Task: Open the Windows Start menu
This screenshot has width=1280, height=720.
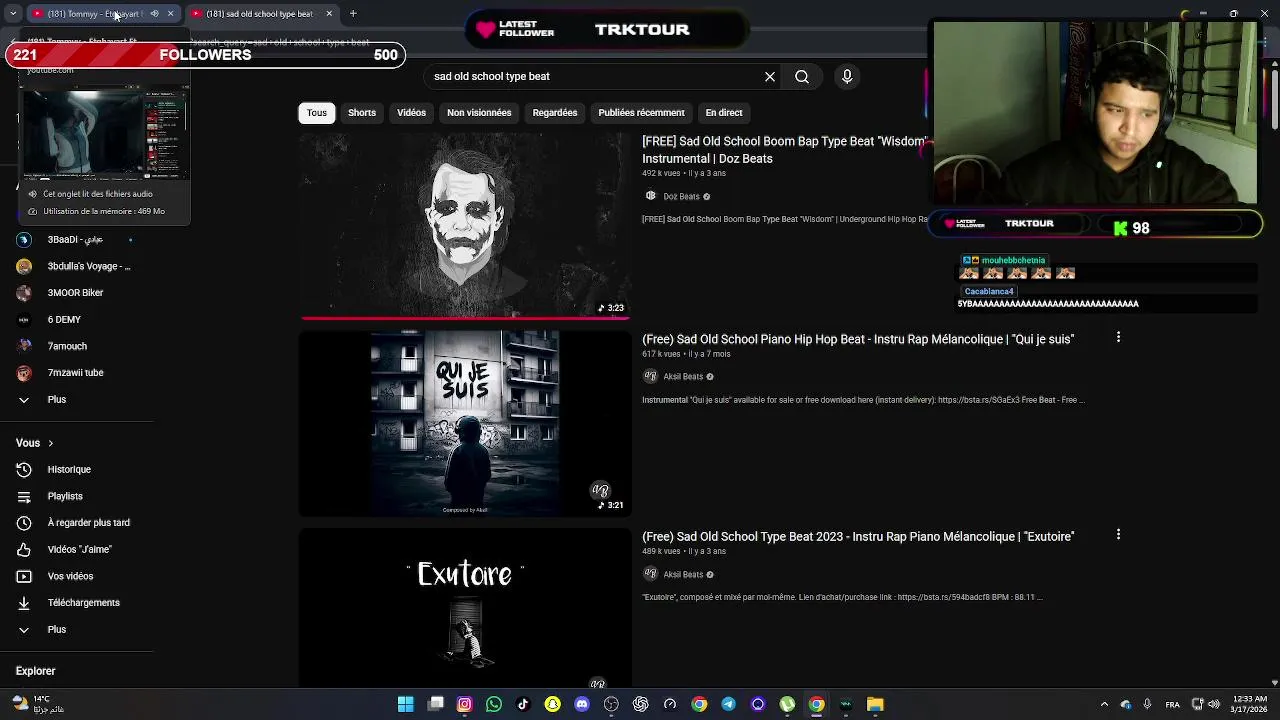Action: pos(405,704)
